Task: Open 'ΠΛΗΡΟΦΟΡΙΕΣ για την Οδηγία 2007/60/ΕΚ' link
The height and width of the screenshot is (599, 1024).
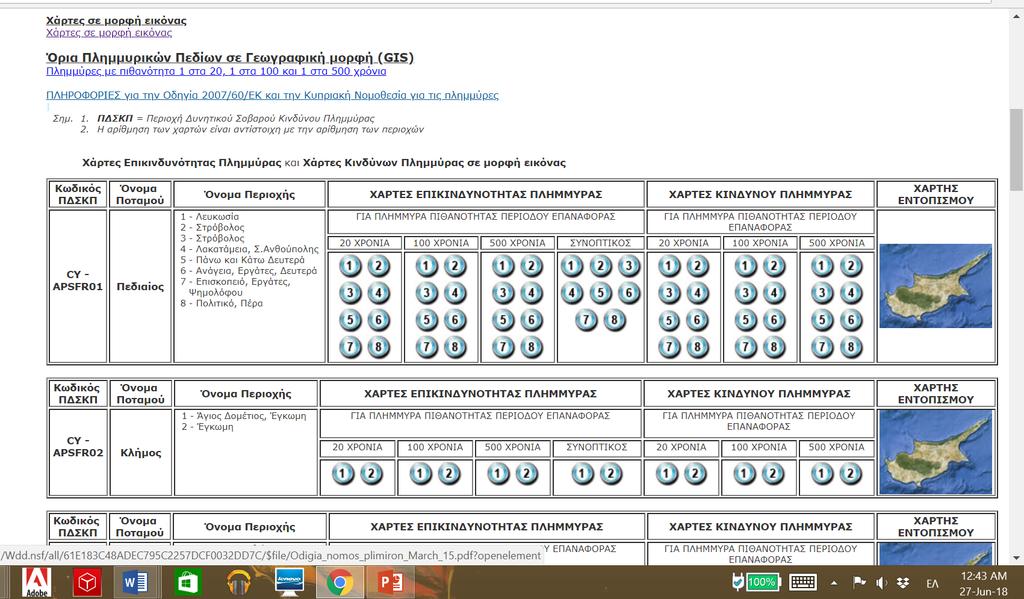Action: [272, 95]
